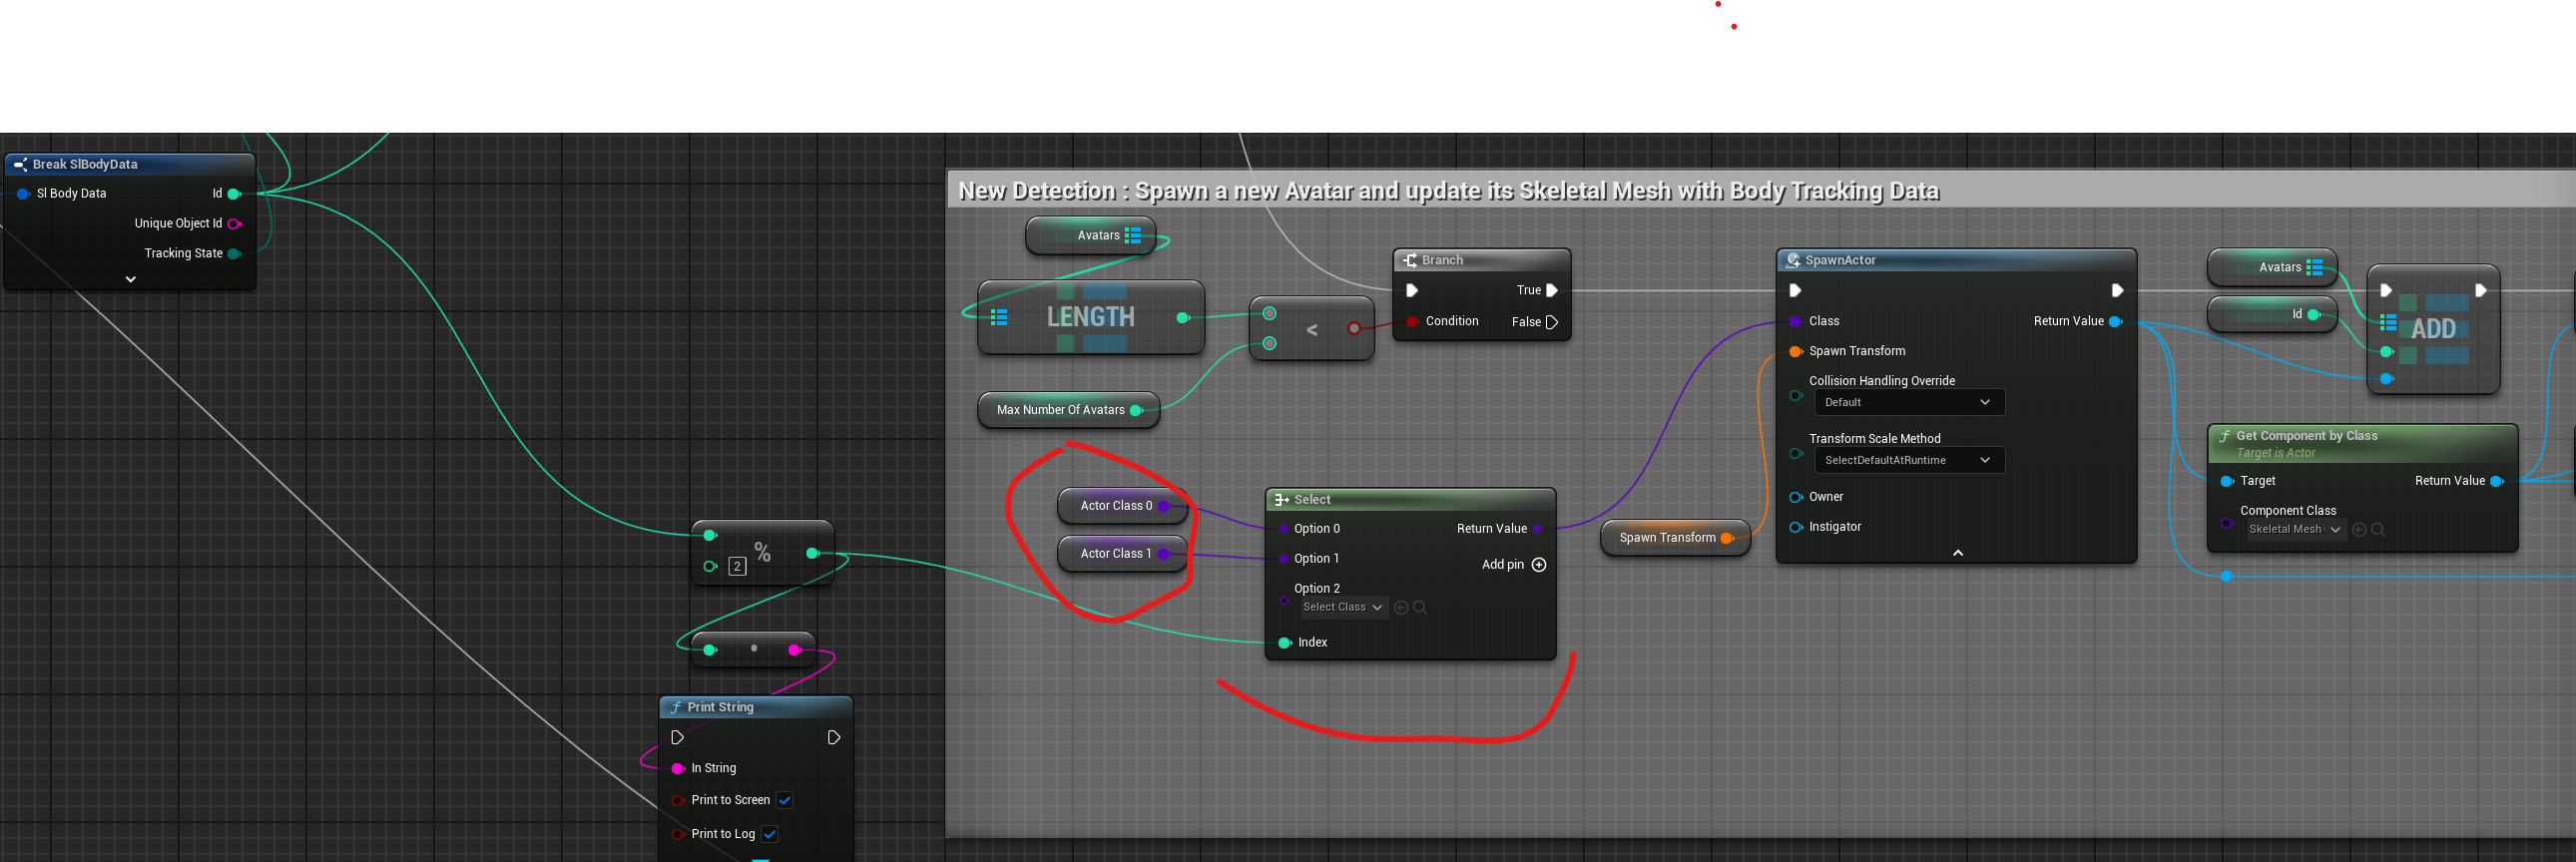Open the Skeletal Mesh Component Class dropdown
The width and height of the screenshot is (2576, 862).
[x=2294, y=530]
